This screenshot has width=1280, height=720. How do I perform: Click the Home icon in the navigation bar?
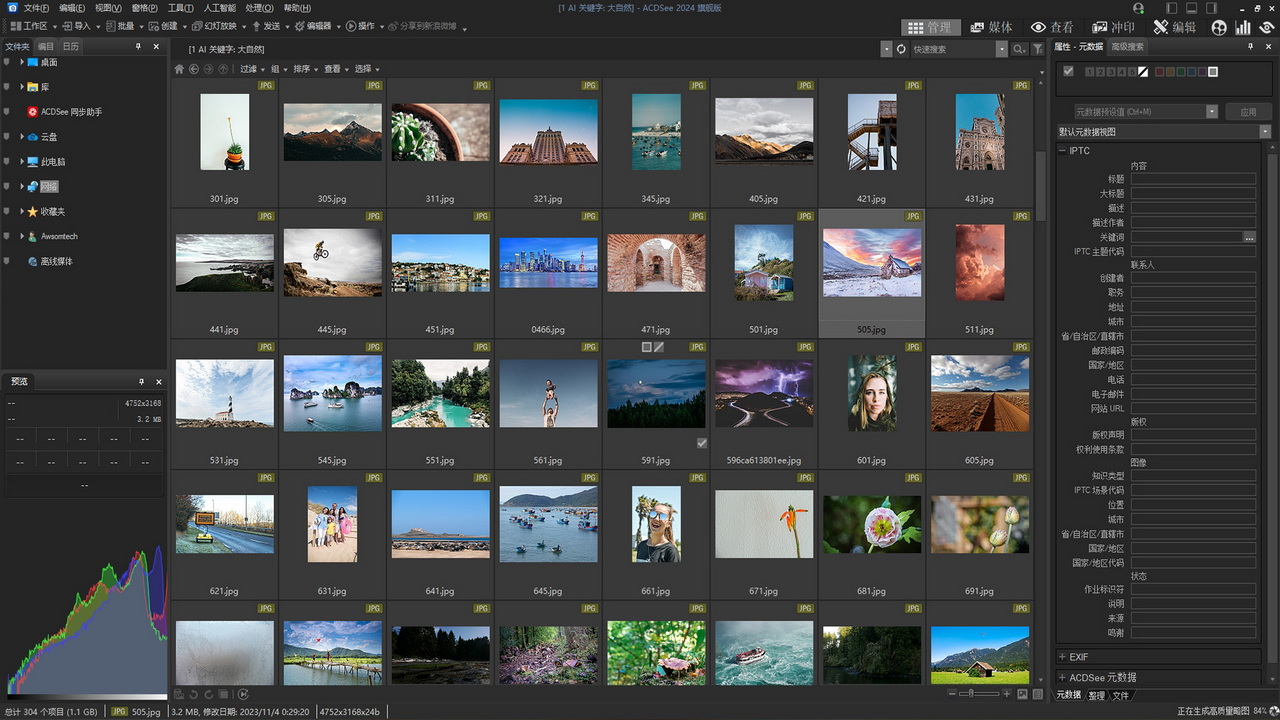tap(179, 69)
